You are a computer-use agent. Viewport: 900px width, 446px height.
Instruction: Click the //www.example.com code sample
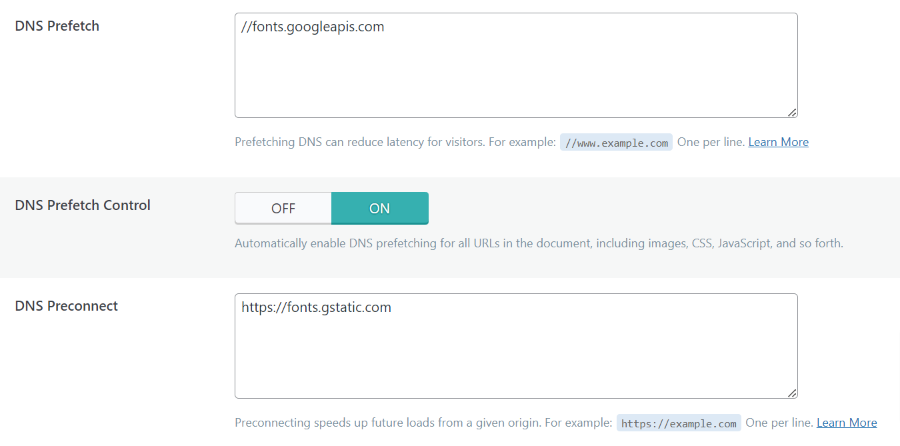click(616, 143)
